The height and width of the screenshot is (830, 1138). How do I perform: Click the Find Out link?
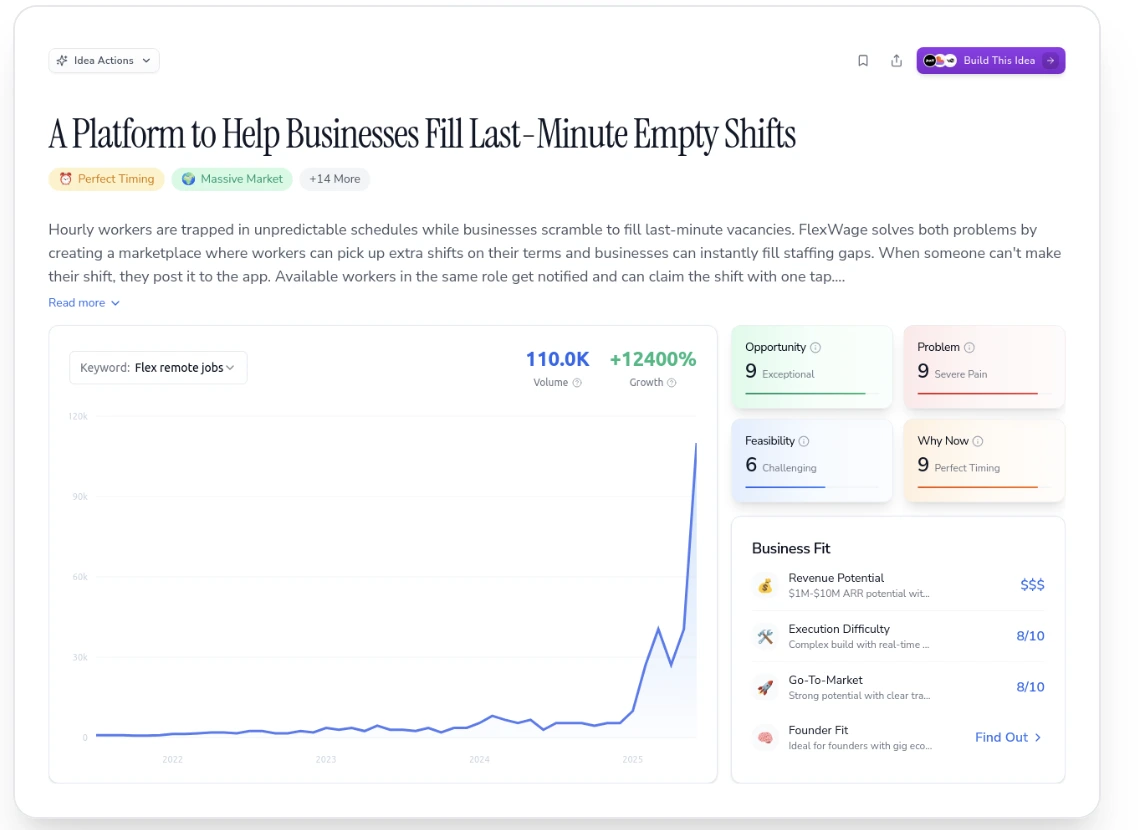pyautogui.click(x=1009, y=738)
